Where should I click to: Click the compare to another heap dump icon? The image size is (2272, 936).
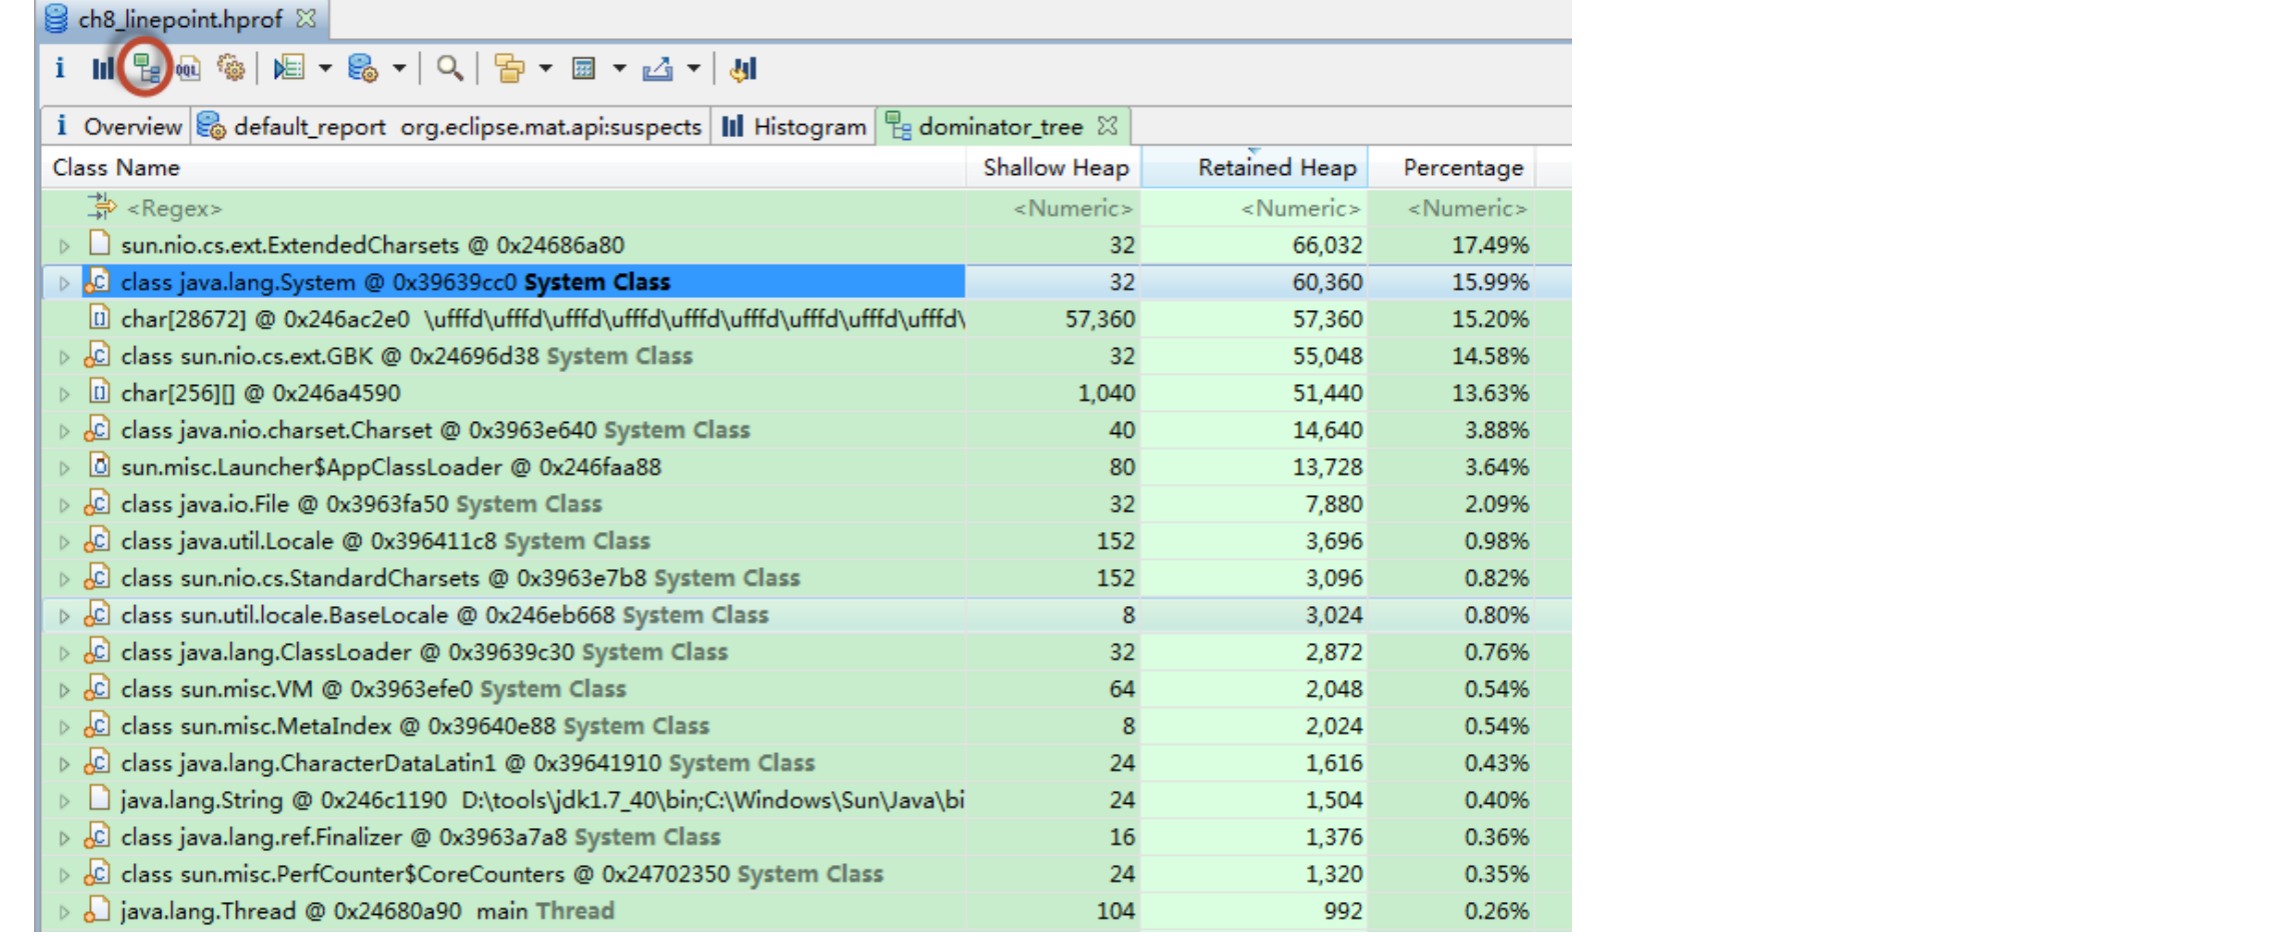tap(743, 68)
